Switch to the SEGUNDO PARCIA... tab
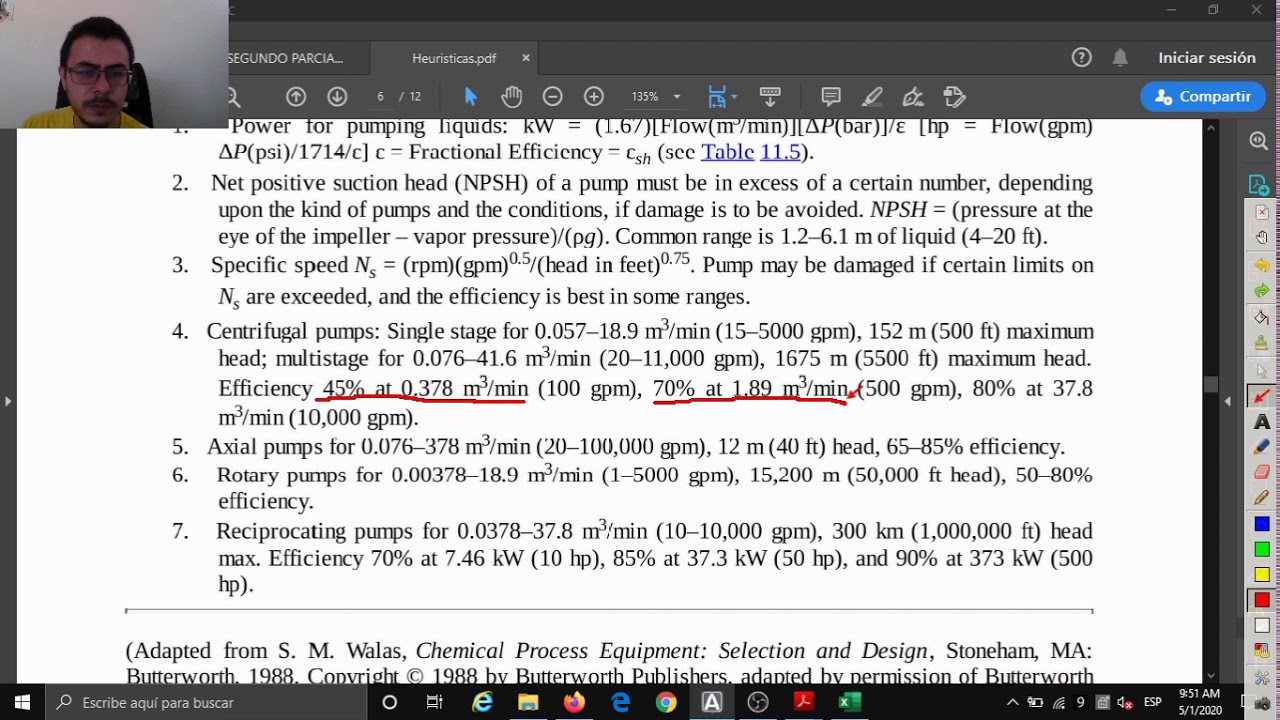 click(285, 58)
